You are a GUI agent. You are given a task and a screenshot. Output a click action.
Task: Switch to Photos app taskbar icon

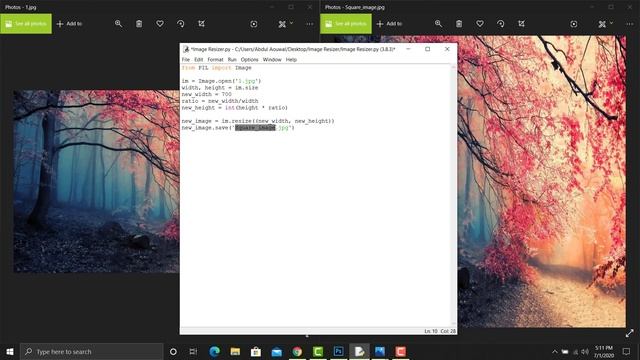[380, 351]
